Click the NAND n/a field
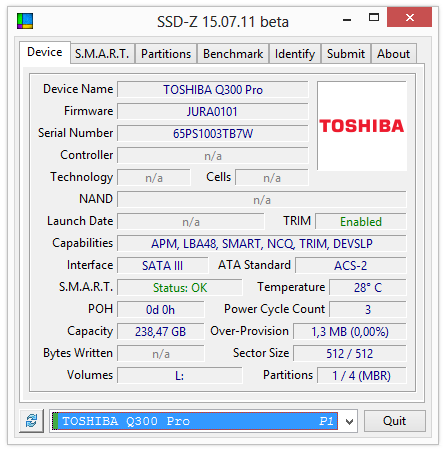The width and height of the screenshot is (446, 450). 262,200
